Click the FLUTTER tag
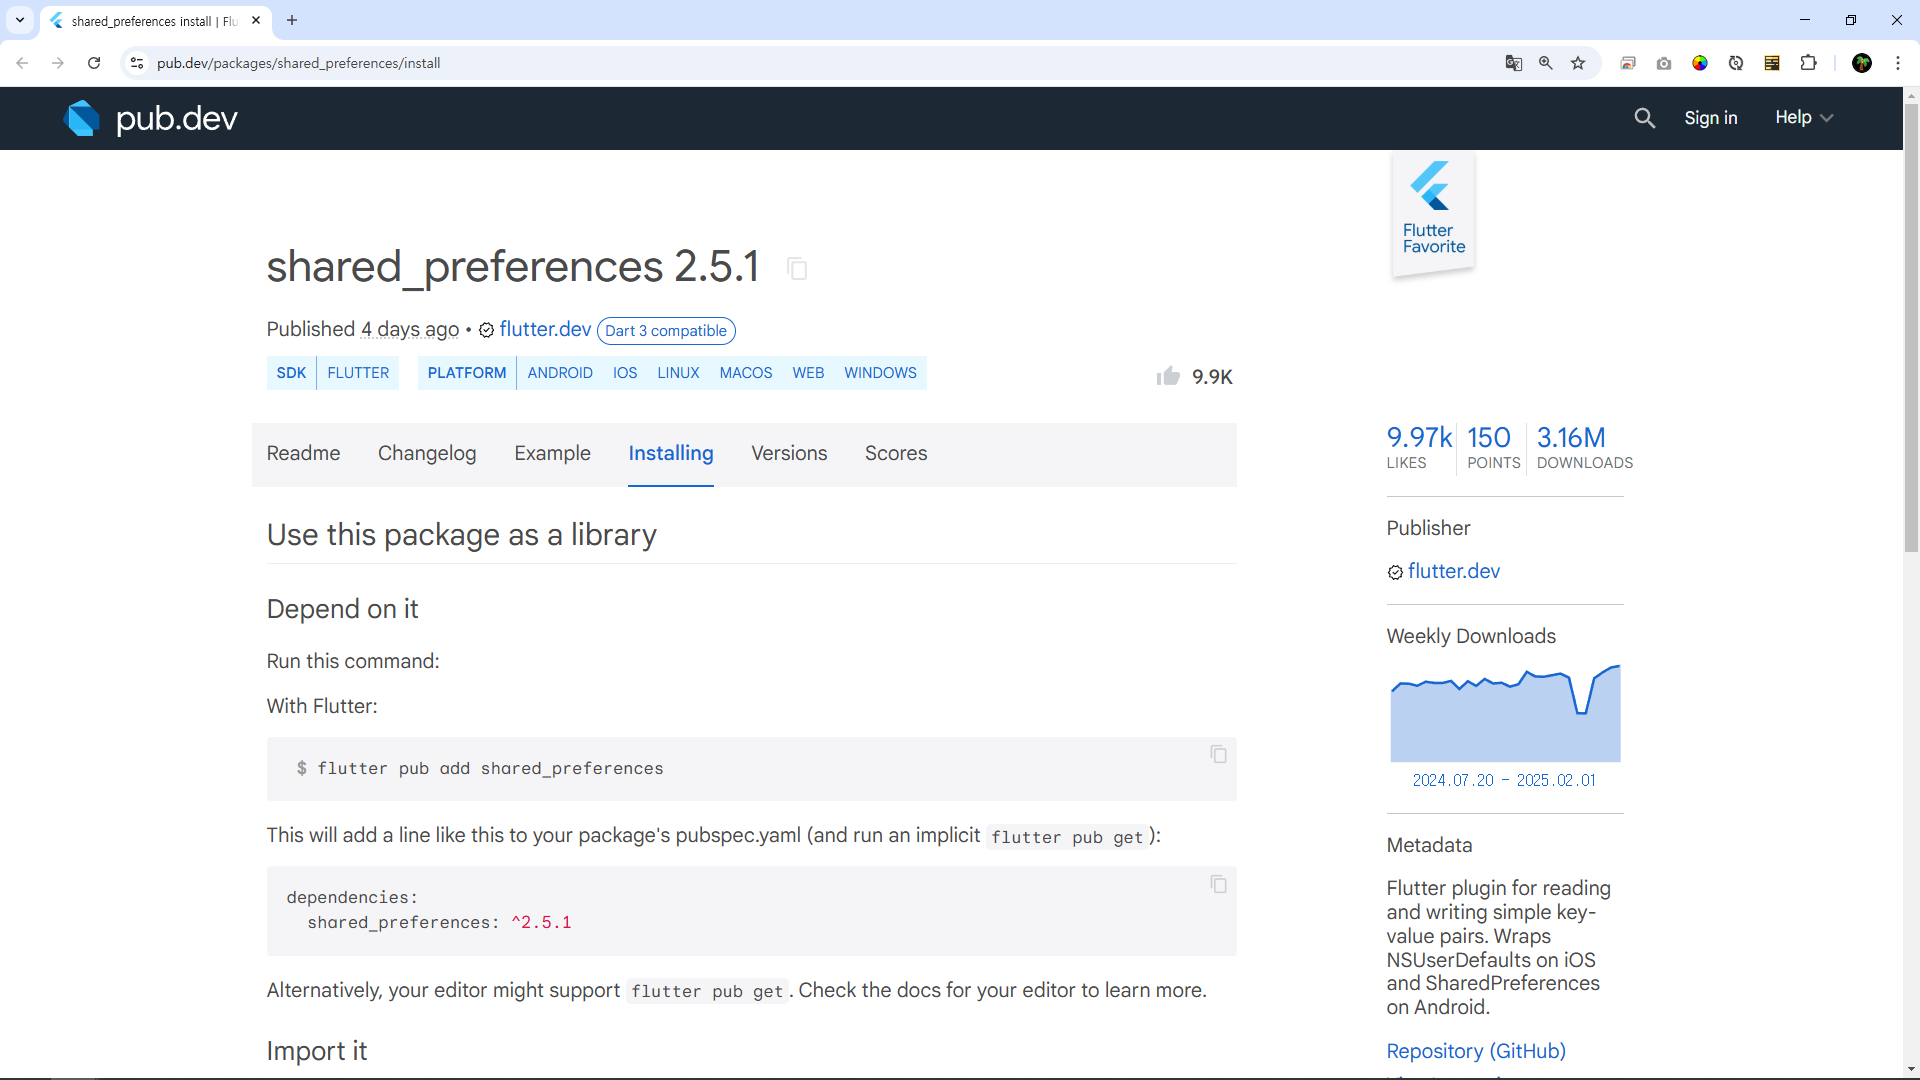This screenshot has height=1080, width=1920. click(x=358, y=373)
